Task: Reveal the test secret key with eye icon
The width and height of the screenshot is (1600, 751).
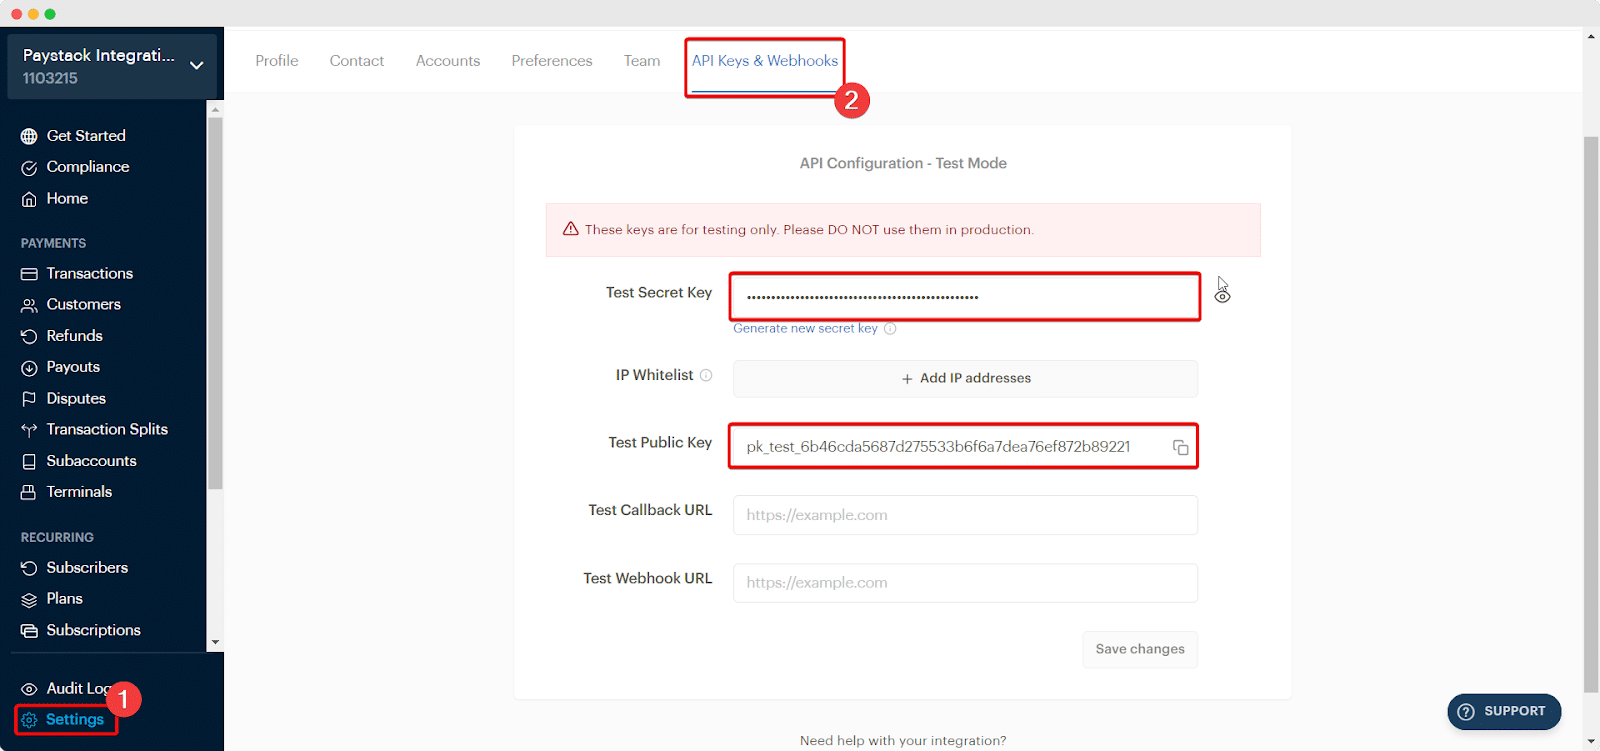Action: (1222, 296)
